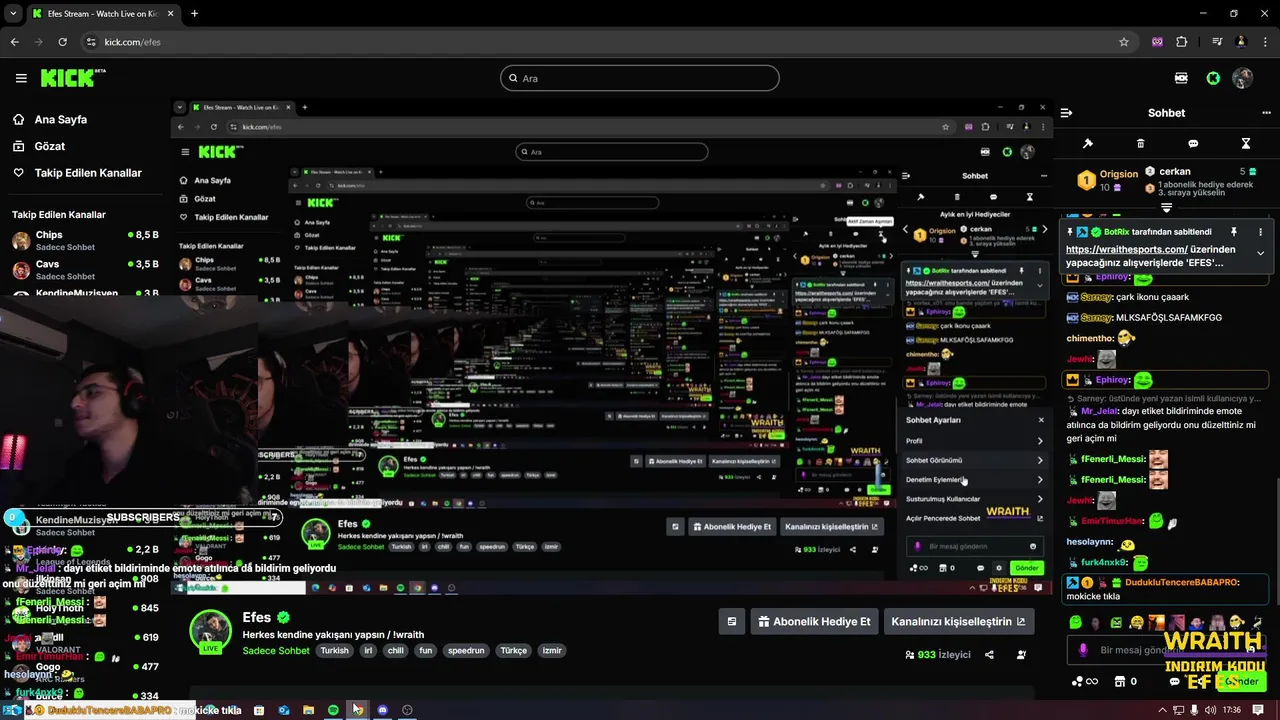1280x720 pixels.
Task: Click the hourglass icon in chat toolbar
Action: (x=1246, y=144)
